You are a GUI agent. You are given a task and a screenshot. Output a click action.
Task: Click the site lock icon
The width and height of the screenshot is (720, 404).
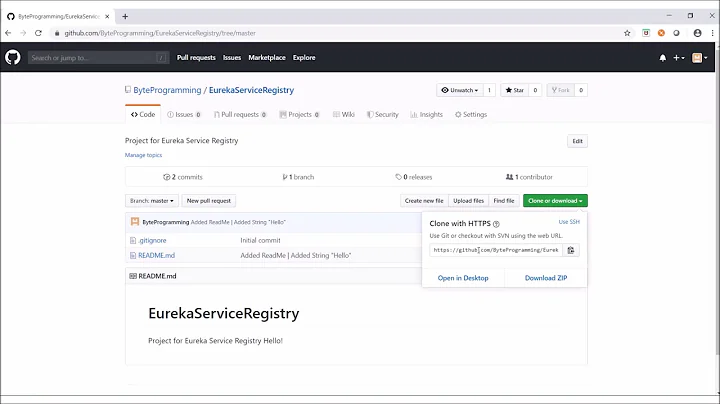57,33
